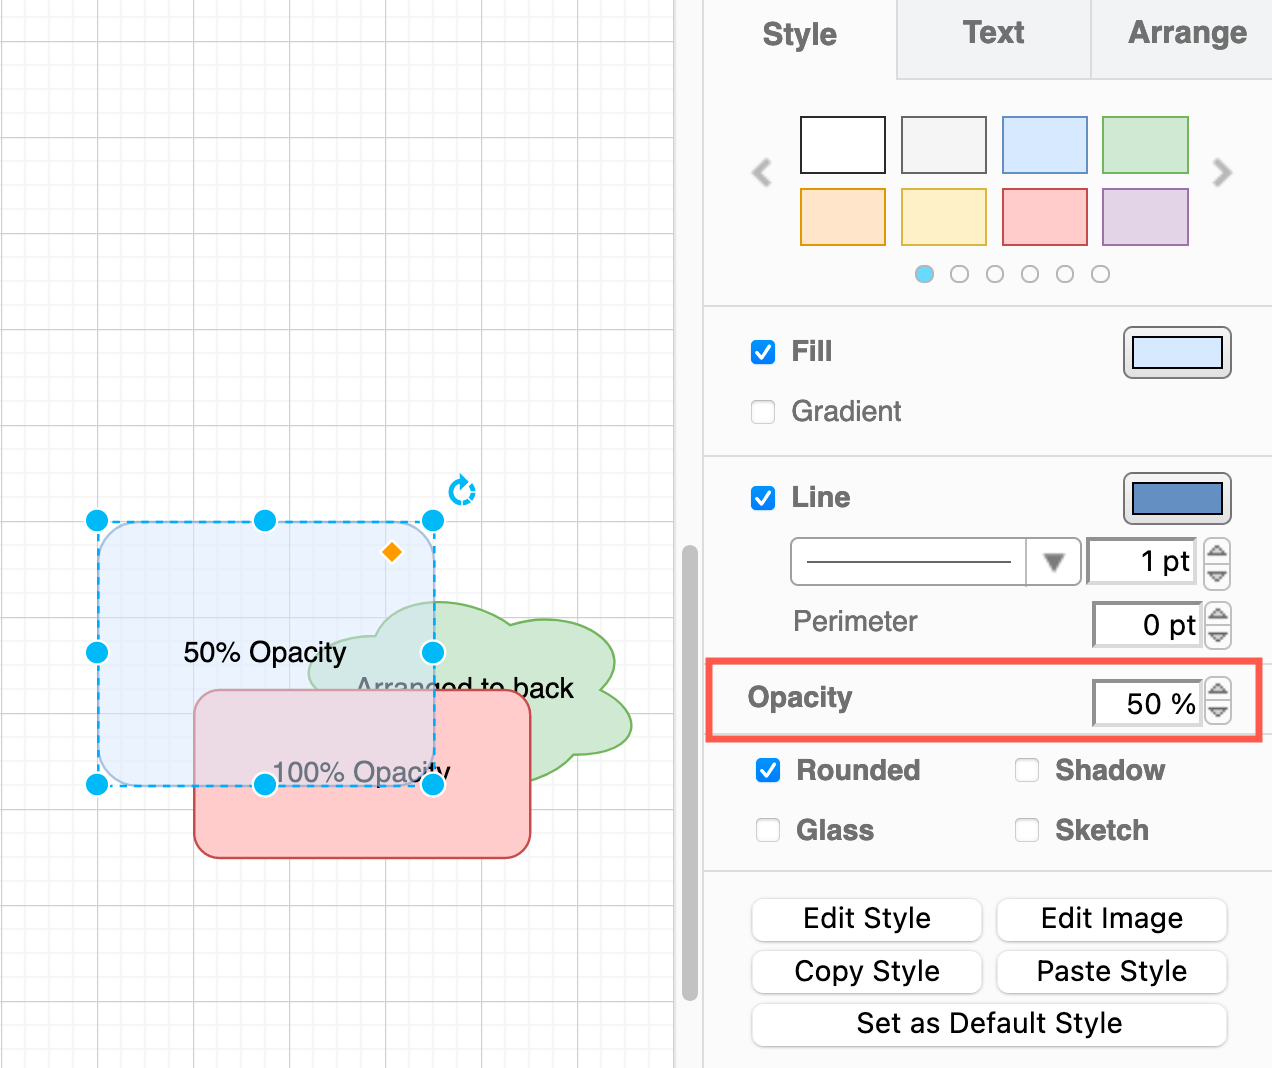
Task: Switch to the Arrange tab
Action: (x=1187, y=33)
